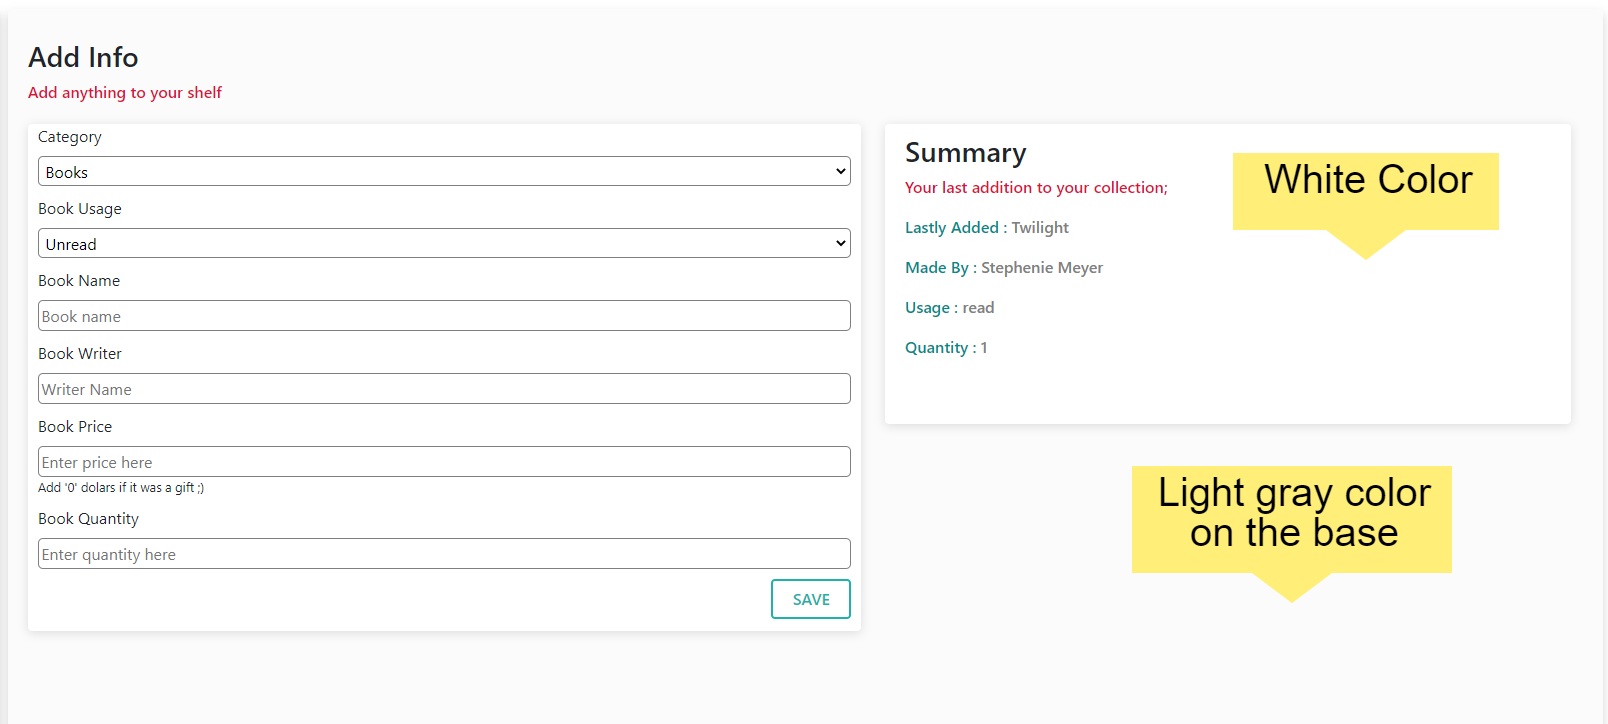Save the new shelf entry
This screenshot has width=1608, height=724.
click(x=811, y=599)
